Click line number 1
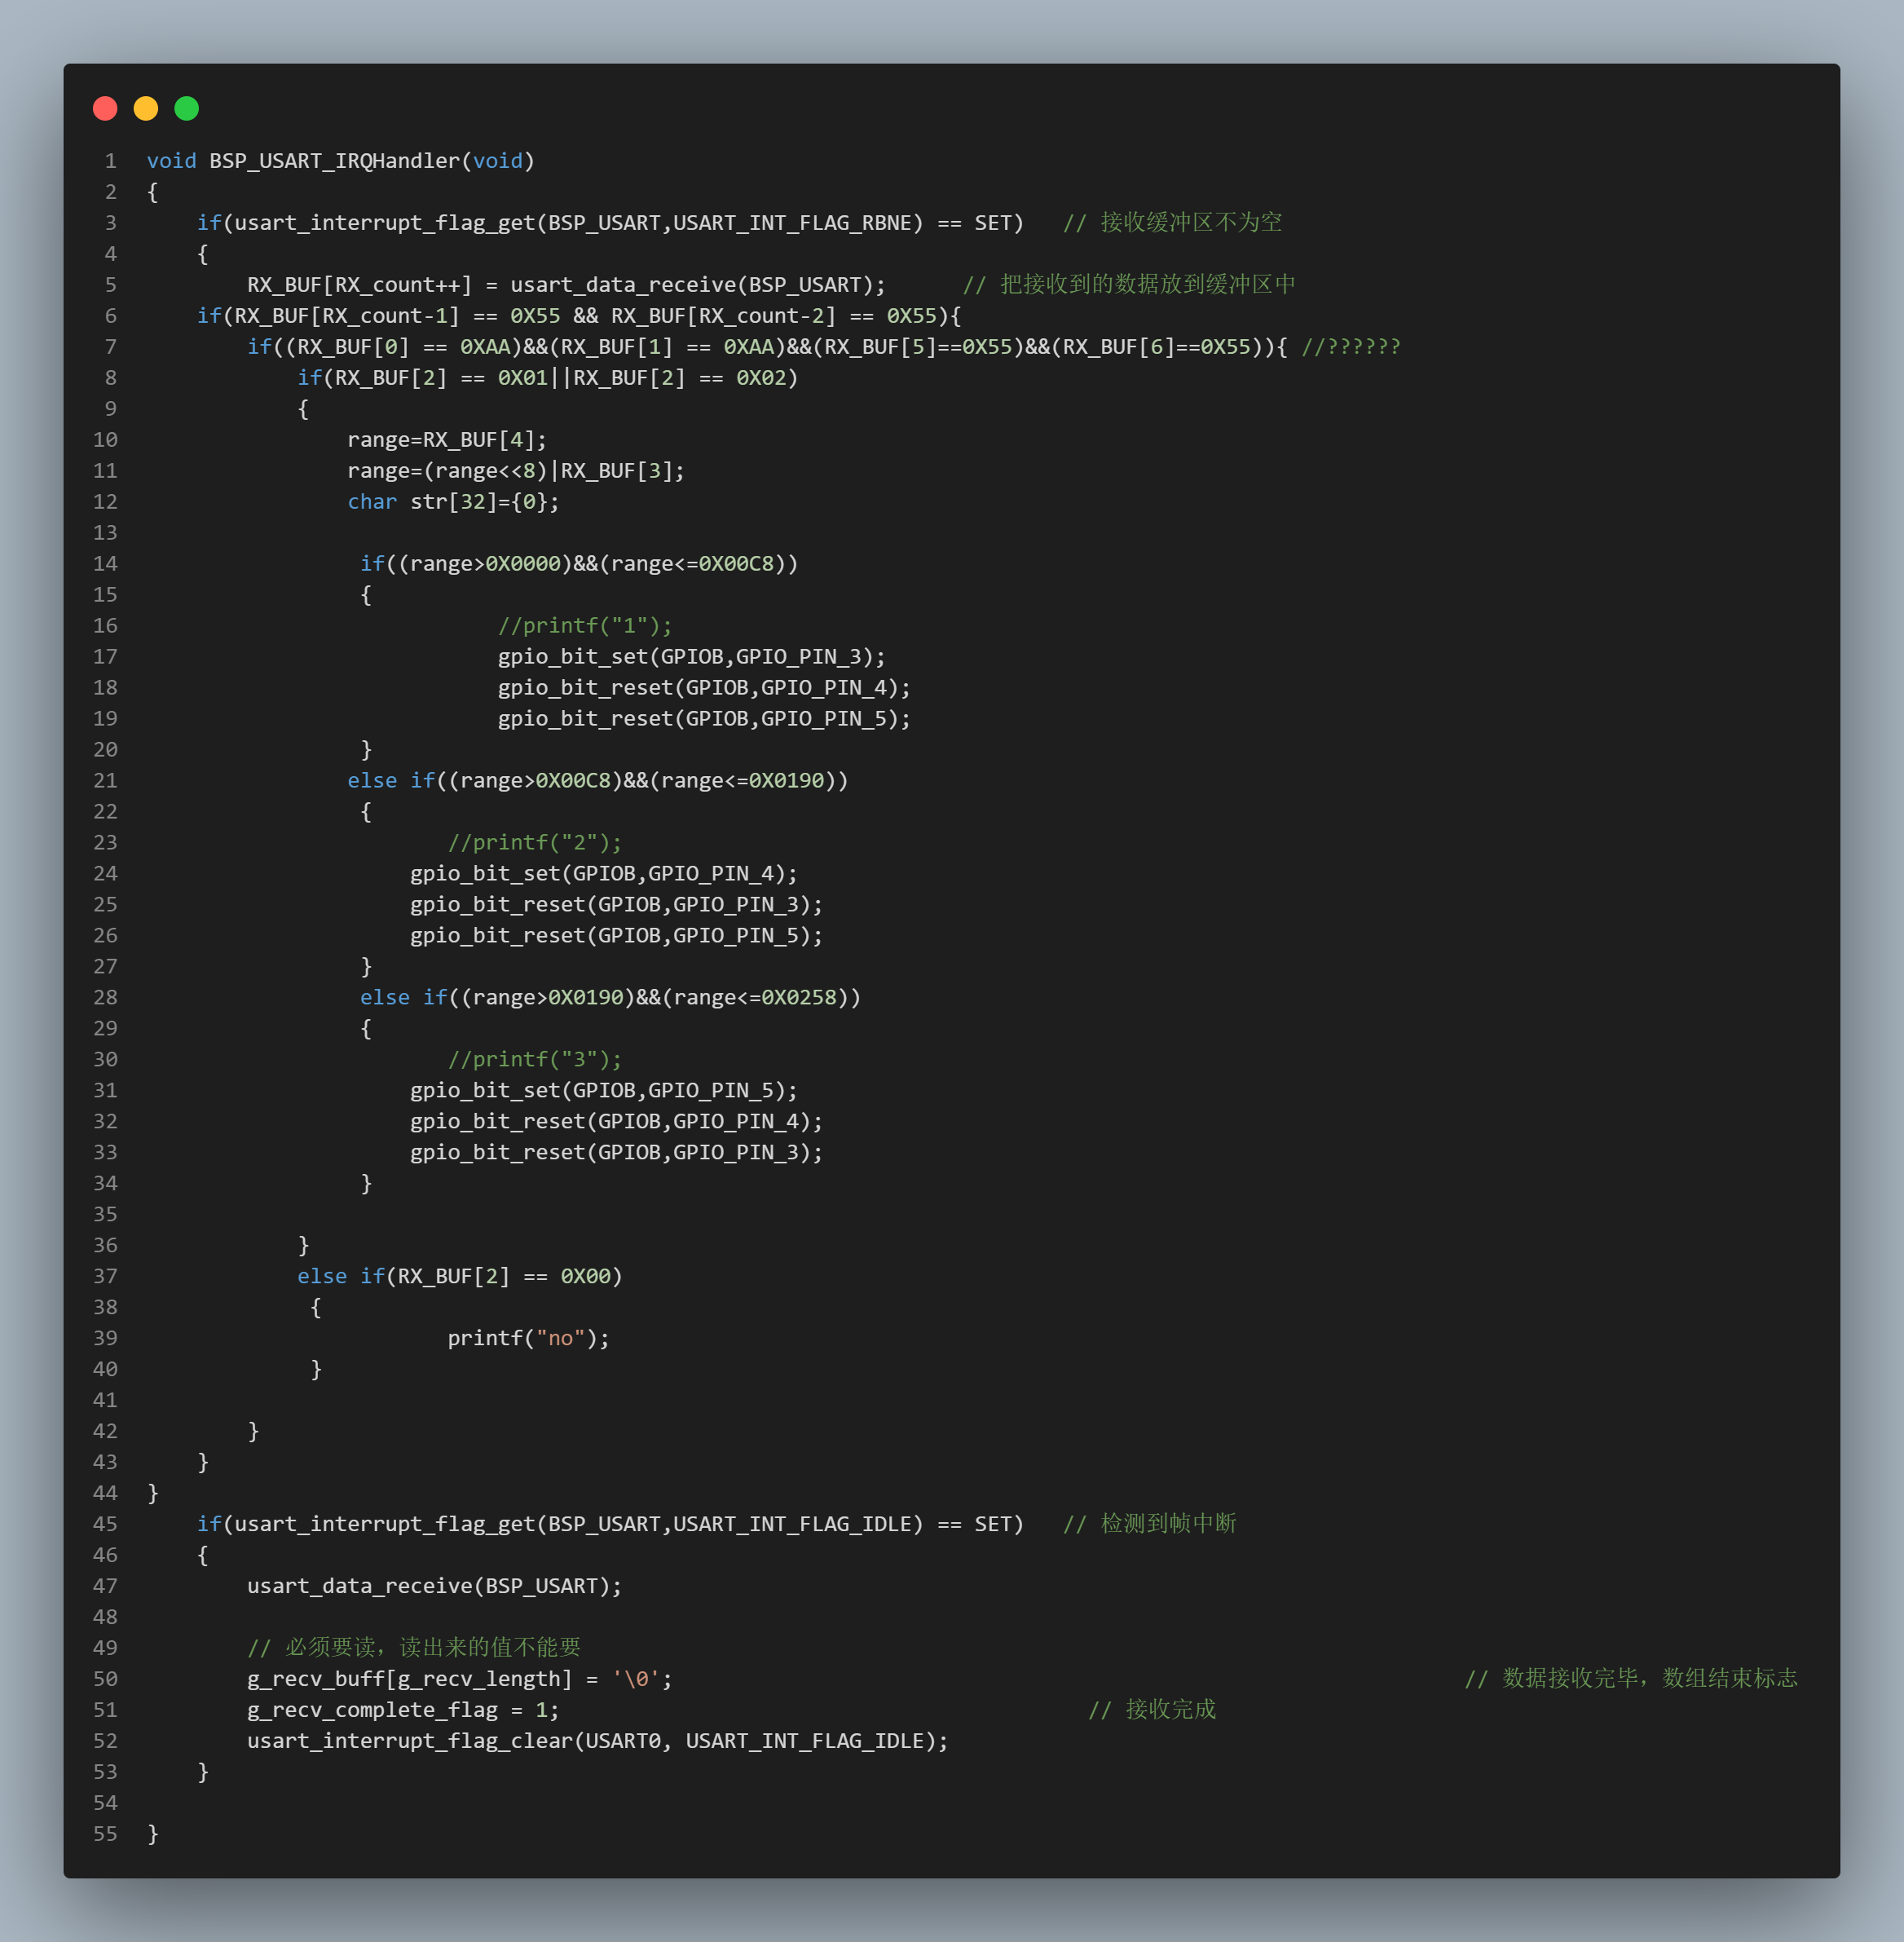Image resolution: width=1904 pixels, height=1942 pixels. 110,161
